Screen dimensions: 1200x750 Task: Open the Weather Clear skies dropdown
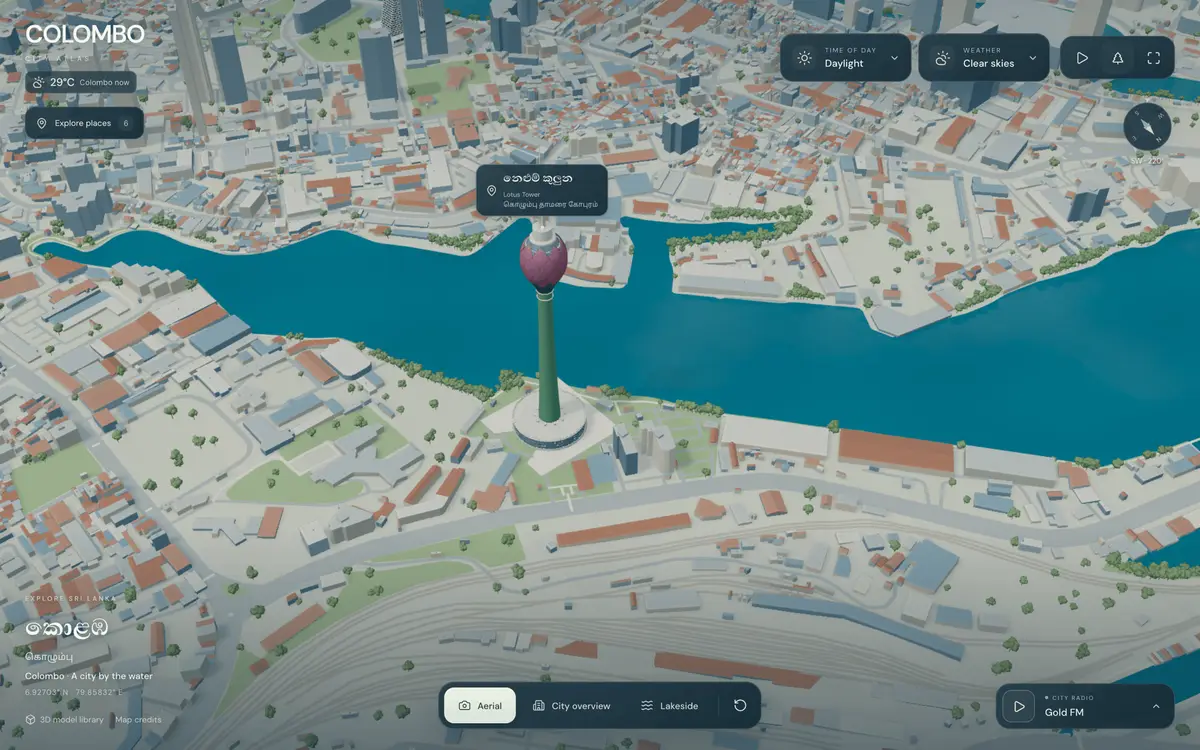[984, 58]
